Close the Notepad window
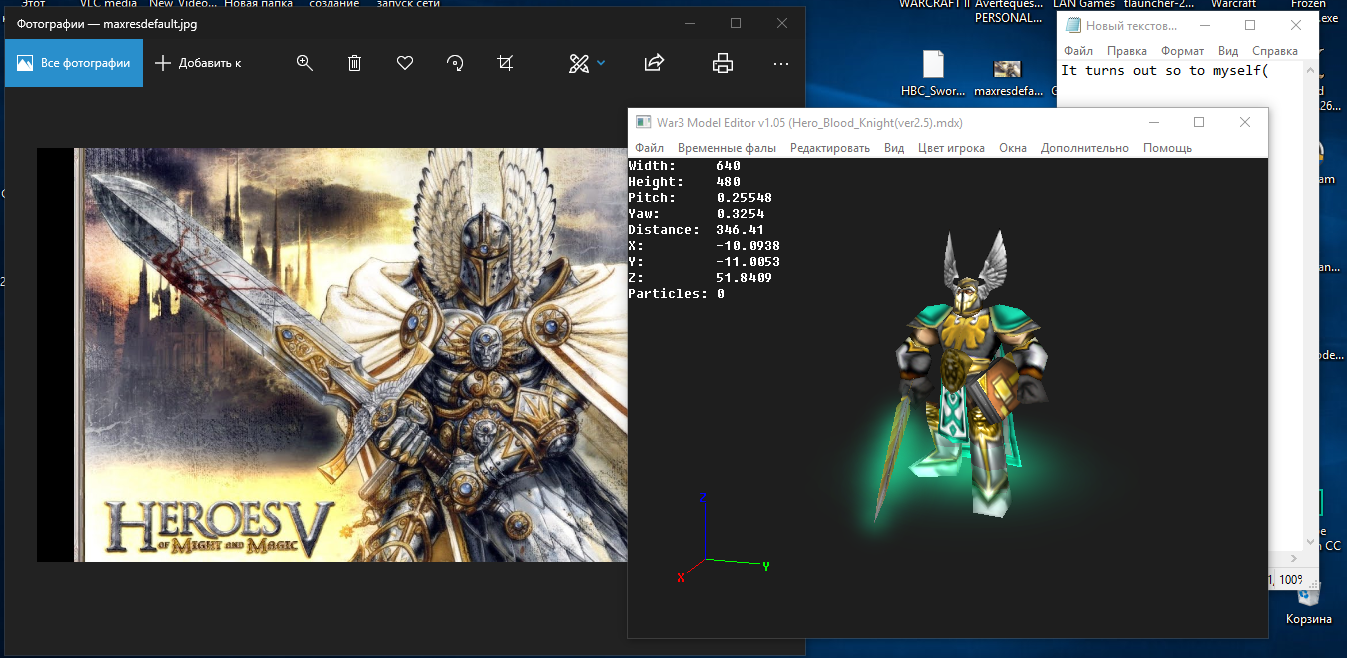Image resolution: width=1347 pixels, height=658 pixels. 1295,25
